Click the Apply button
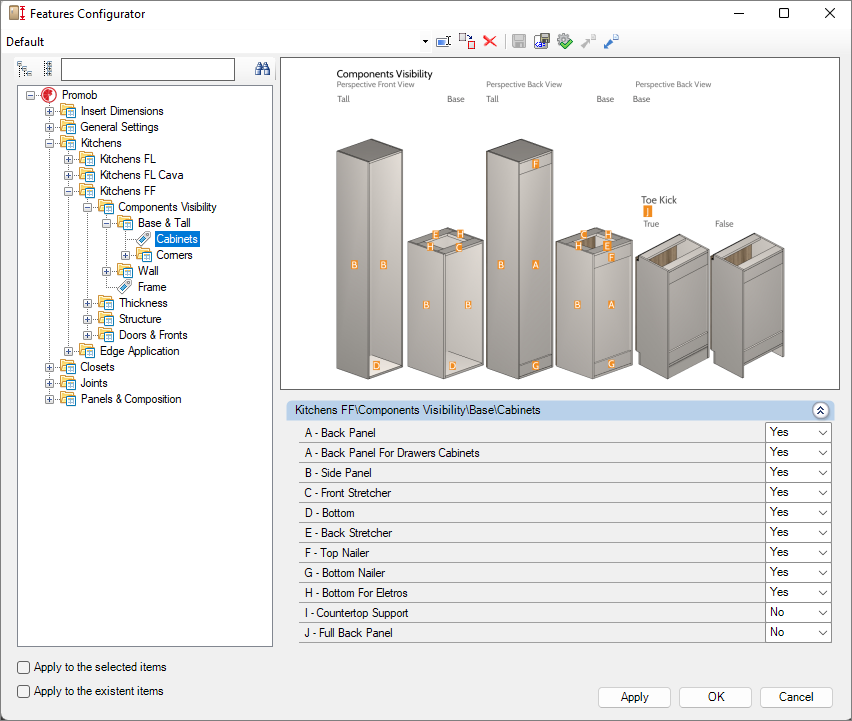 click(x=634, y=697)
